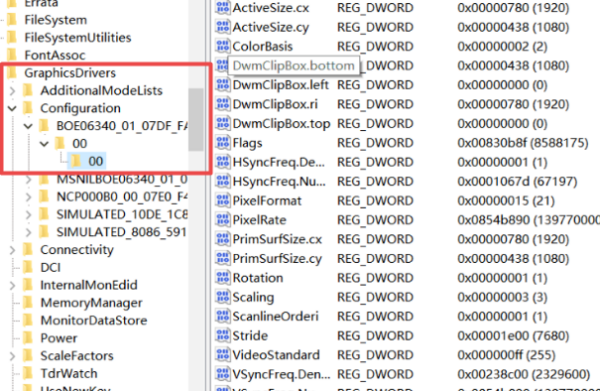Image resolution: width=600 pixels, height=391 pixels.
Task: Collapse the BOE06340_01_07DF key
Action: click(x=28, y=125)
